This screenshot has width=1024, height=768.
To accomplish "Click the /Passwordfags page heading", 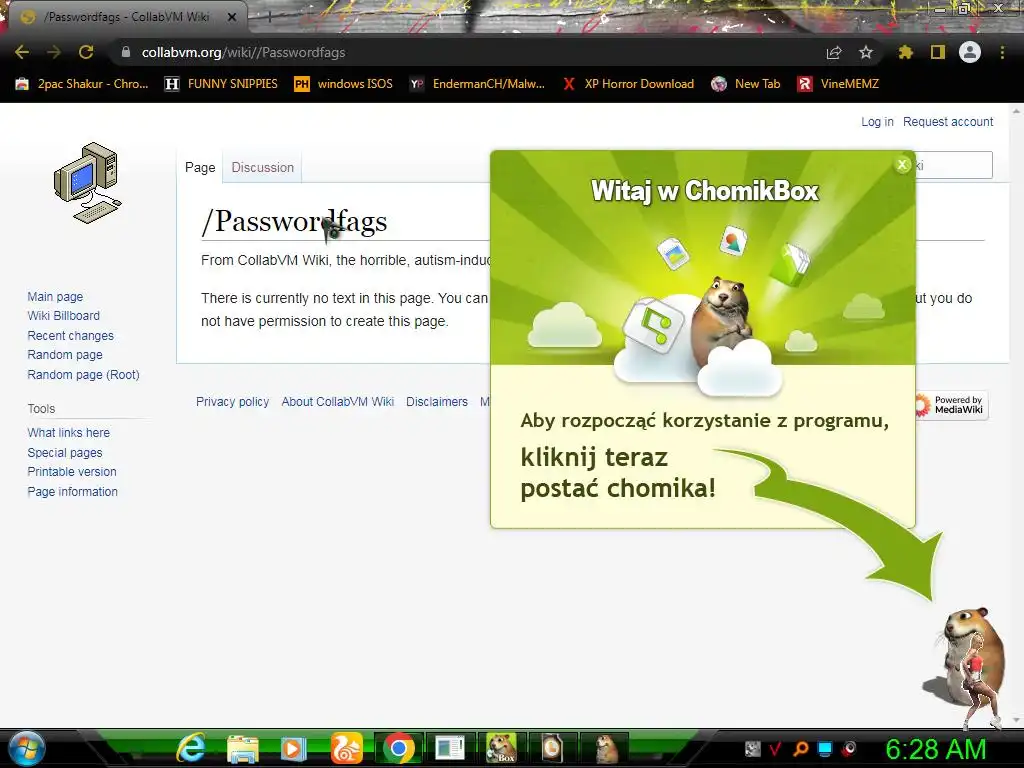I will (x=295, y=221).
